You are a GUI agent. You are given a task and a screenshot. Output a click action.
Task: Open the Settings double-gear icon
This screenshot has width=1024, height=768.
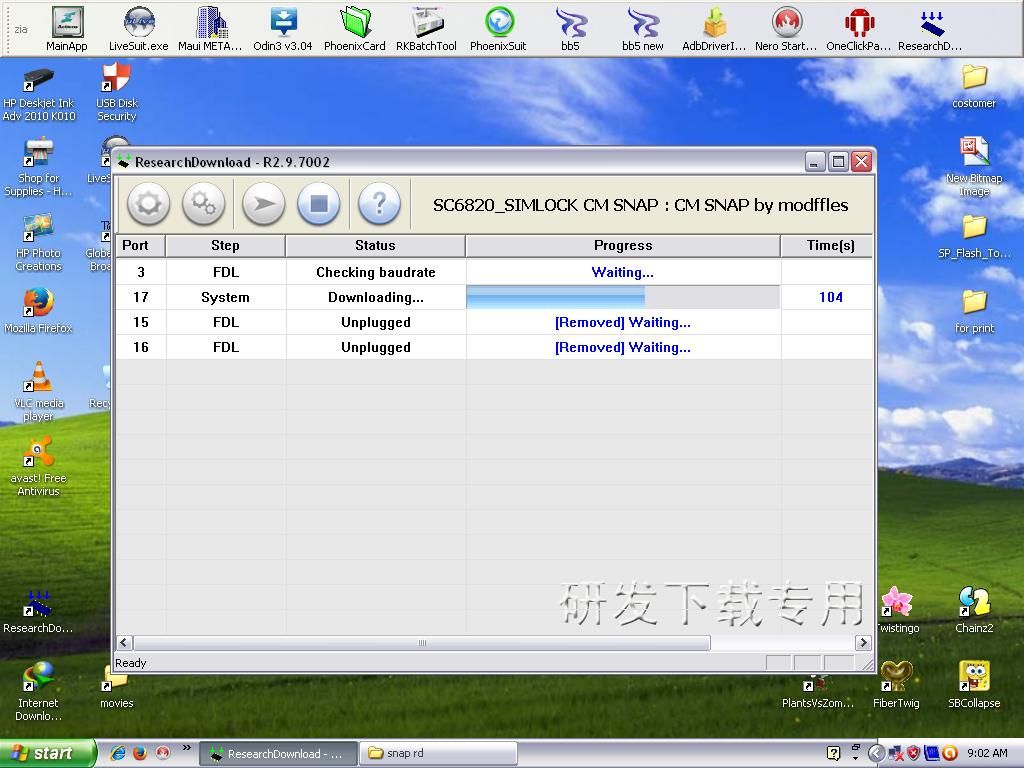click(x=204, y=204)
